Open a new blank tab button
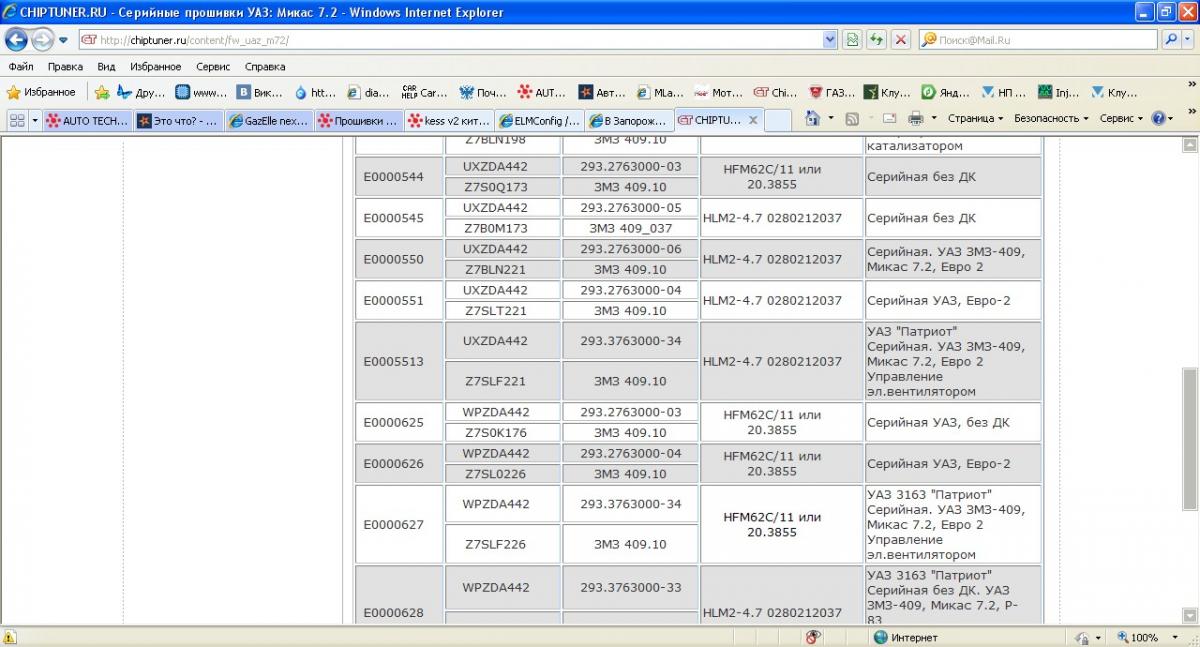This screenshot has width=1200, height=647. tap(779, 121)
